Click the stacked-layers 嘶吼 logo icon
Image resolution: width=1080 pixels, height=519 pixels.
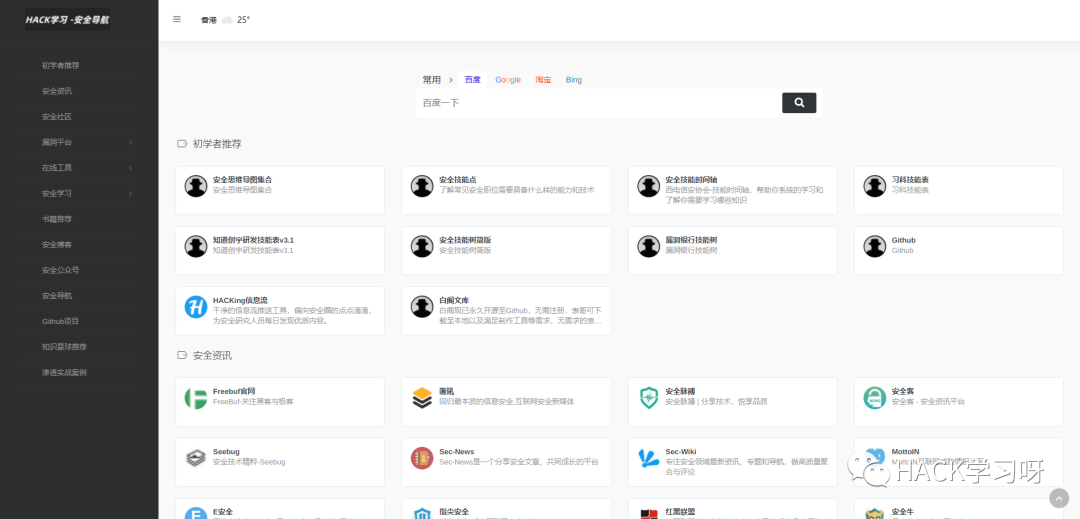click(x=422, y=398)
